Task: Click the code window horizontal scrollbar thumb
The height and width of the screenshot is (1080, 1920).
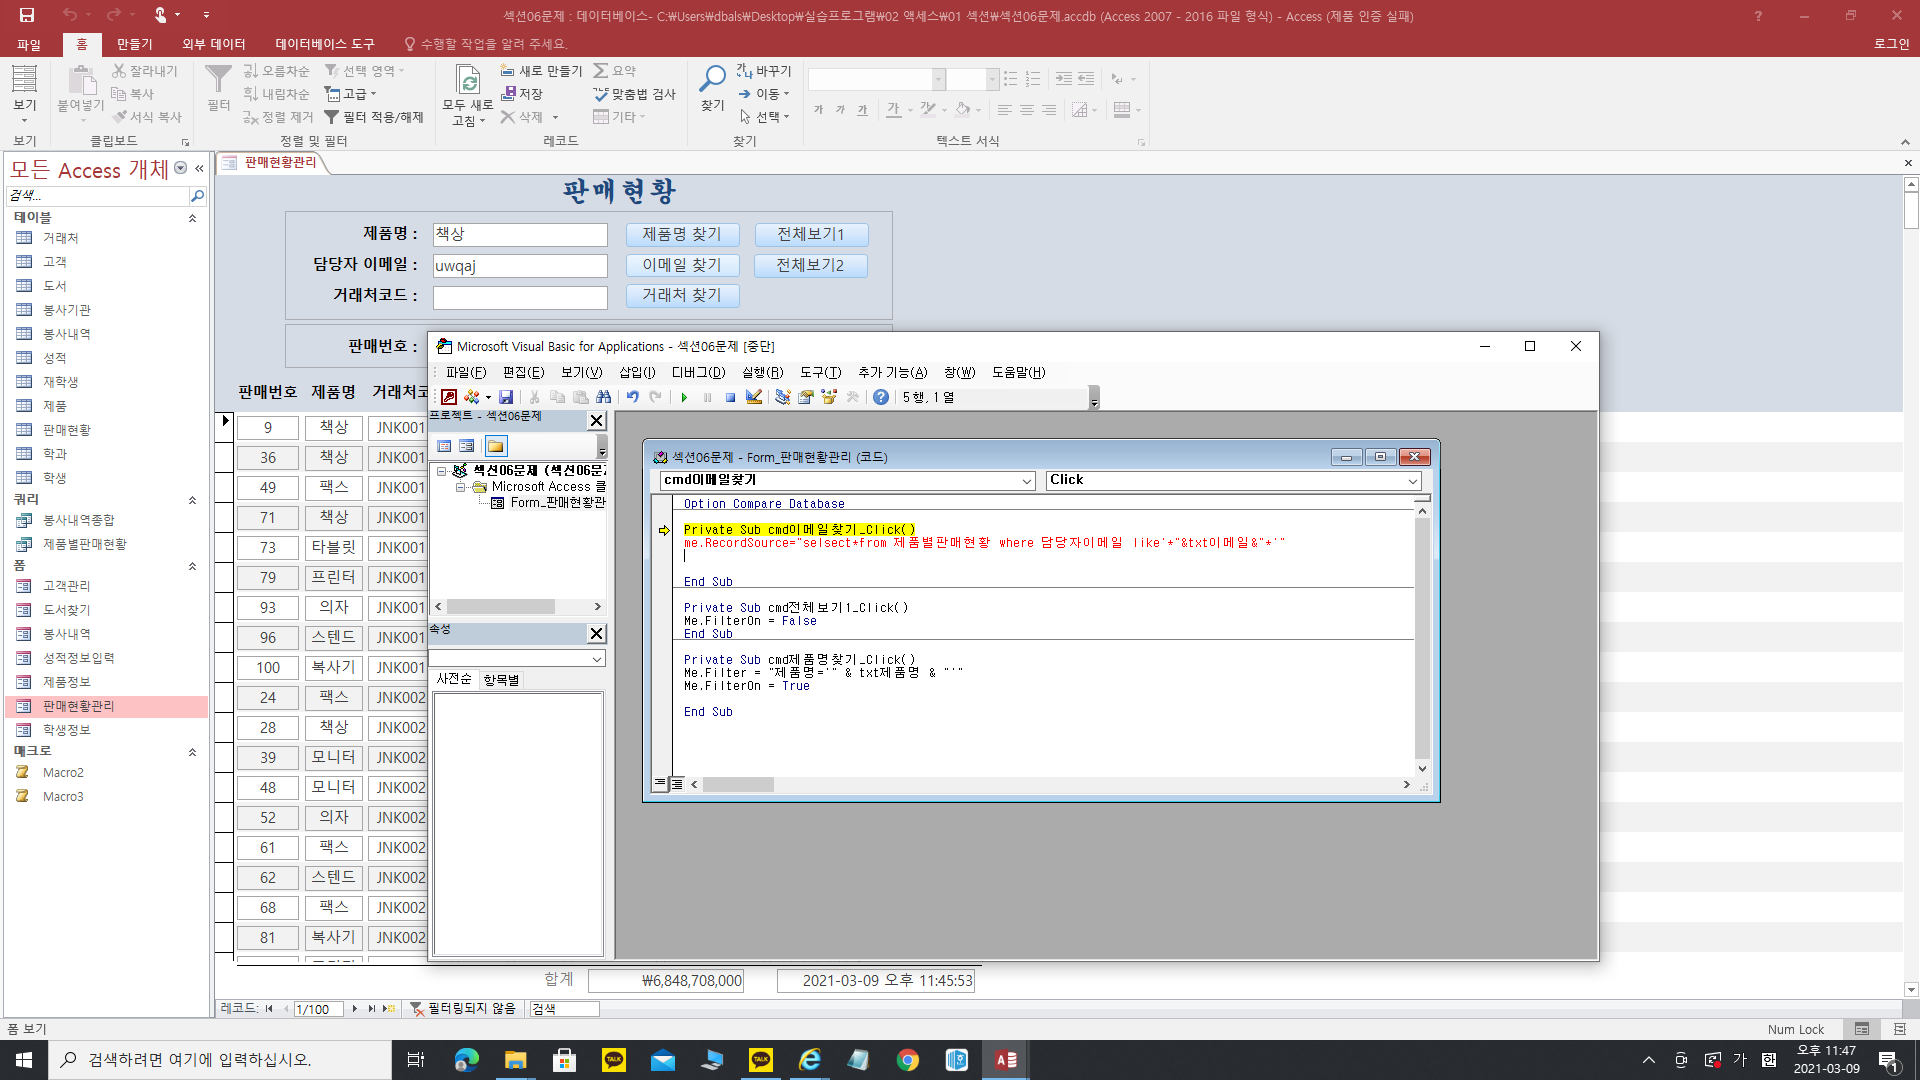Action: click(x=738, y=785)
